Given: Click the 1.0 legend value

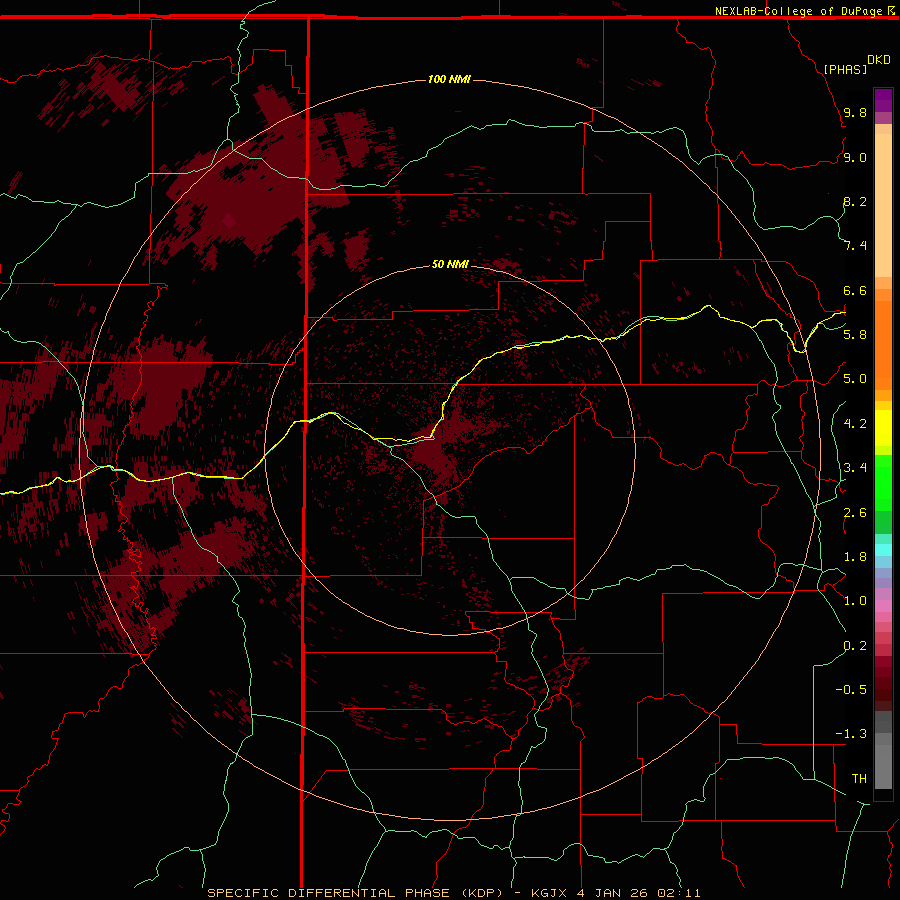Looking at the screenshot, I should click(855, 601).
